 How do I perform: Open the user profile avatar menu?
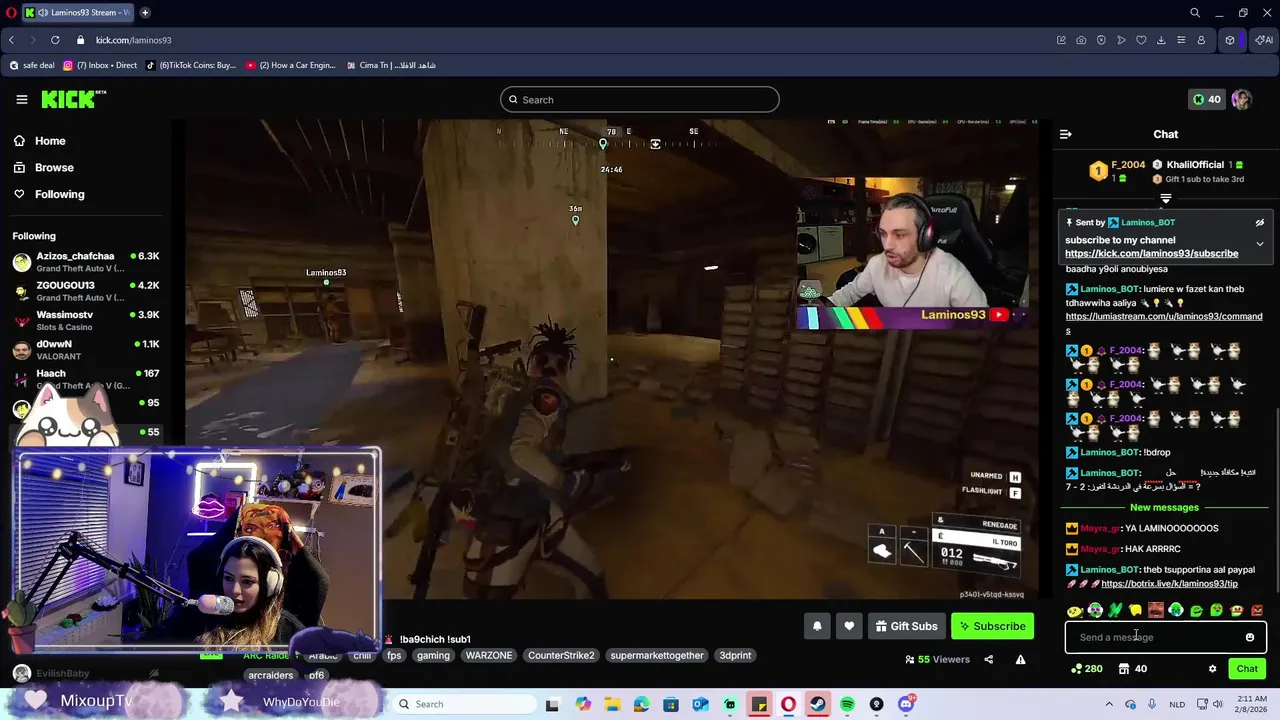click(x=1241, y=99)
